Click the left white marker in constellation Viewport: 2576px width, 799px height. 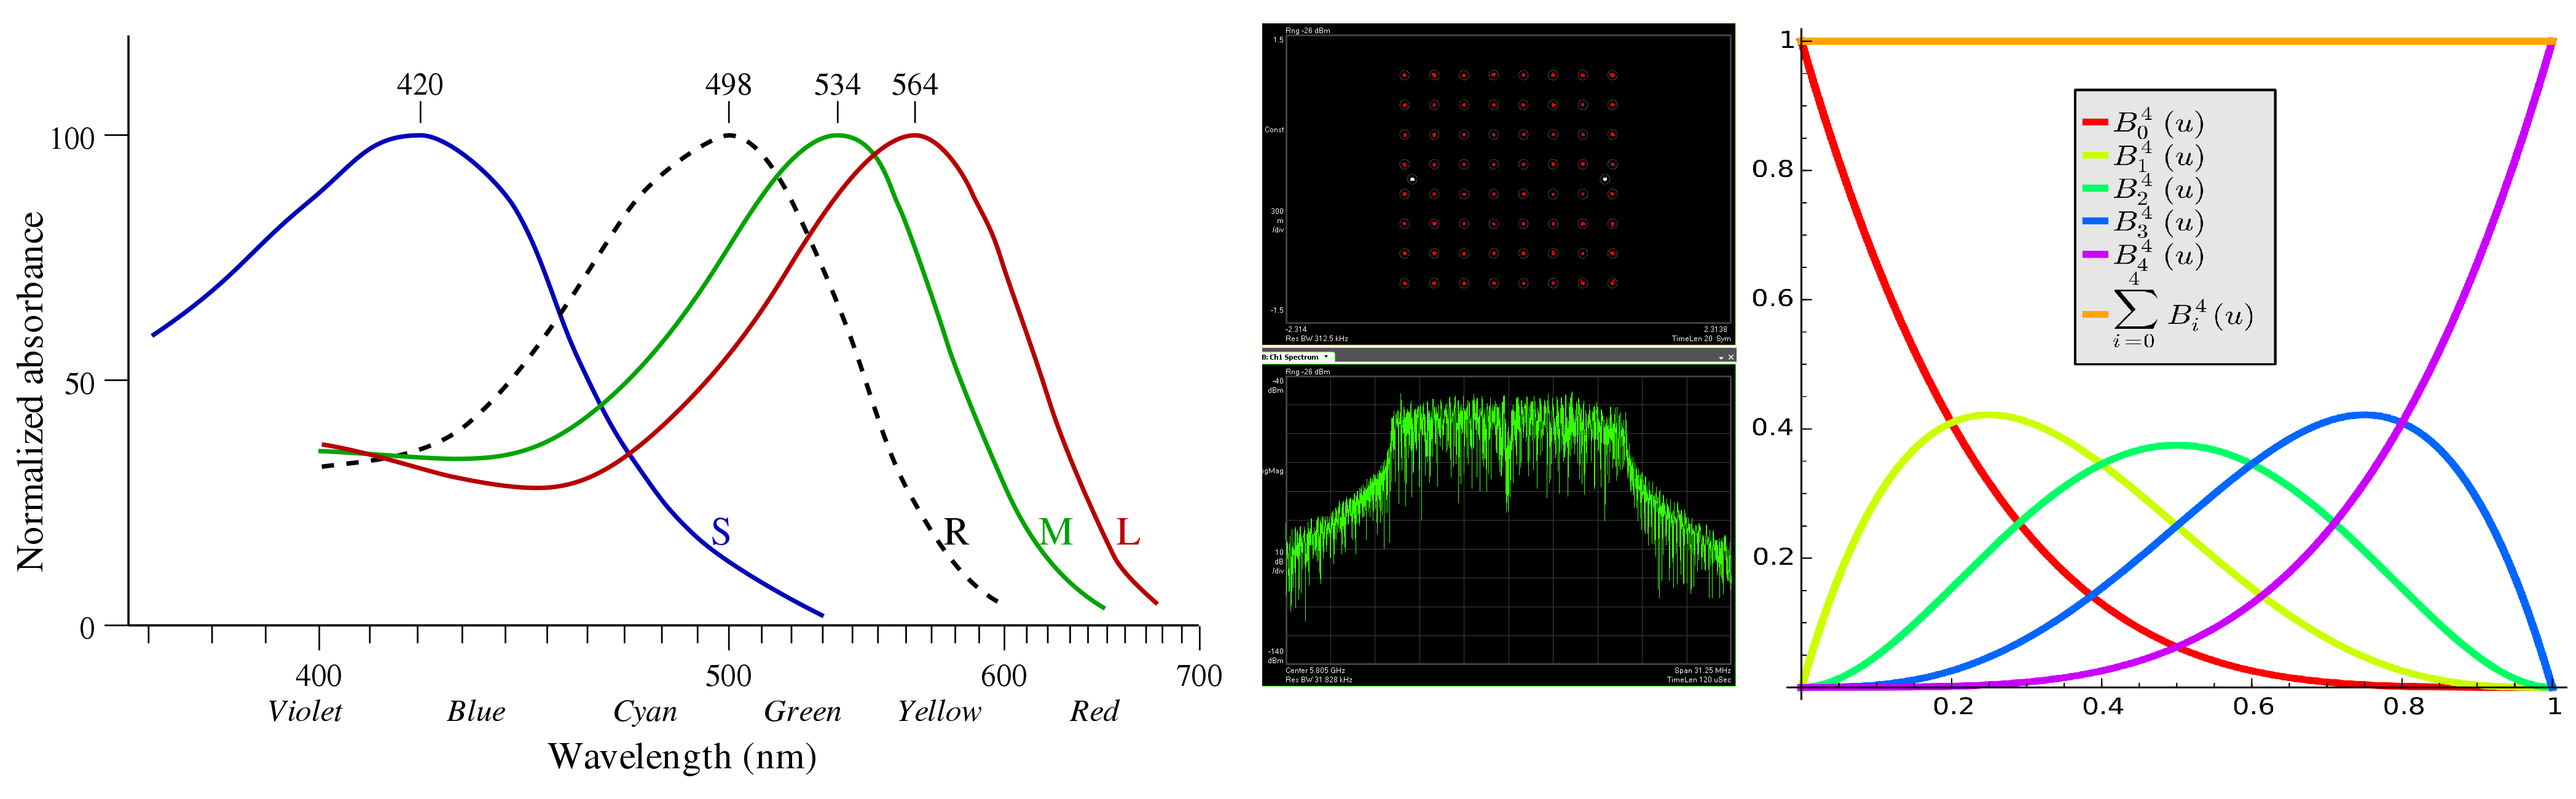click(x=1412, y=179)
